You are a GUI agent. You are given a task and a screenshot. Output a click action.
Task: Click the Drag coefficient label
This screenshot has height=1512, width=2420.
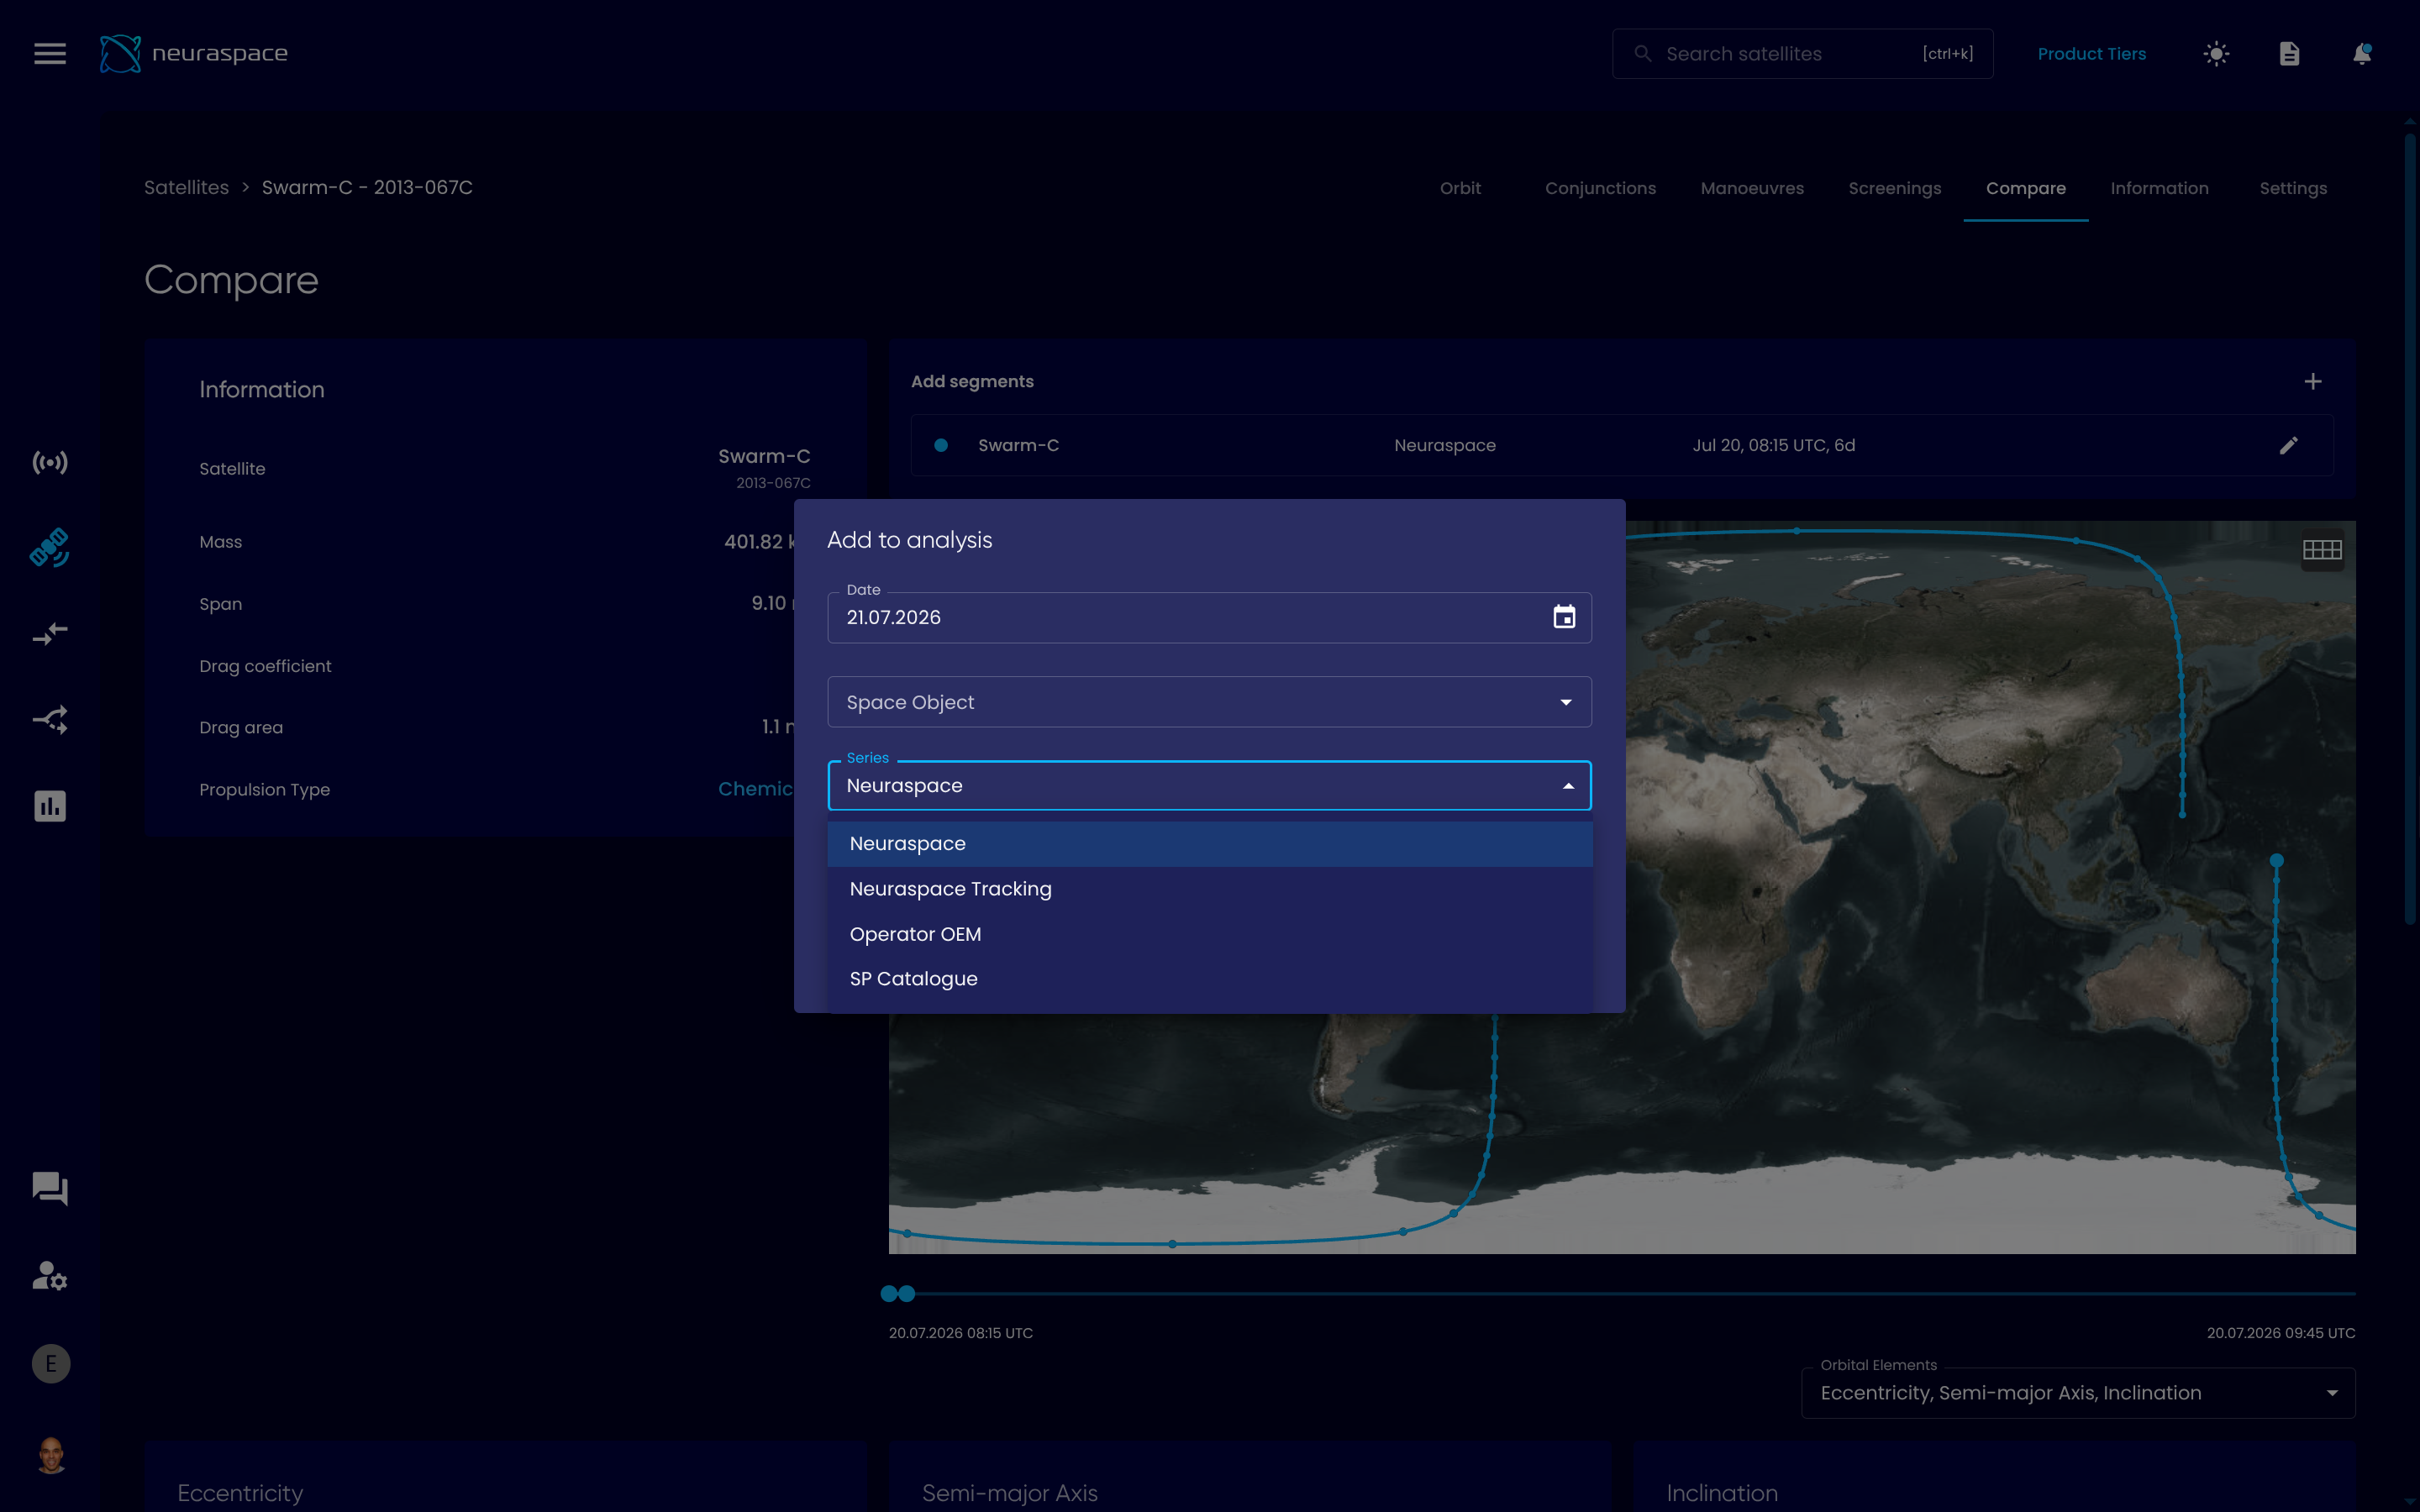[265, 666]
